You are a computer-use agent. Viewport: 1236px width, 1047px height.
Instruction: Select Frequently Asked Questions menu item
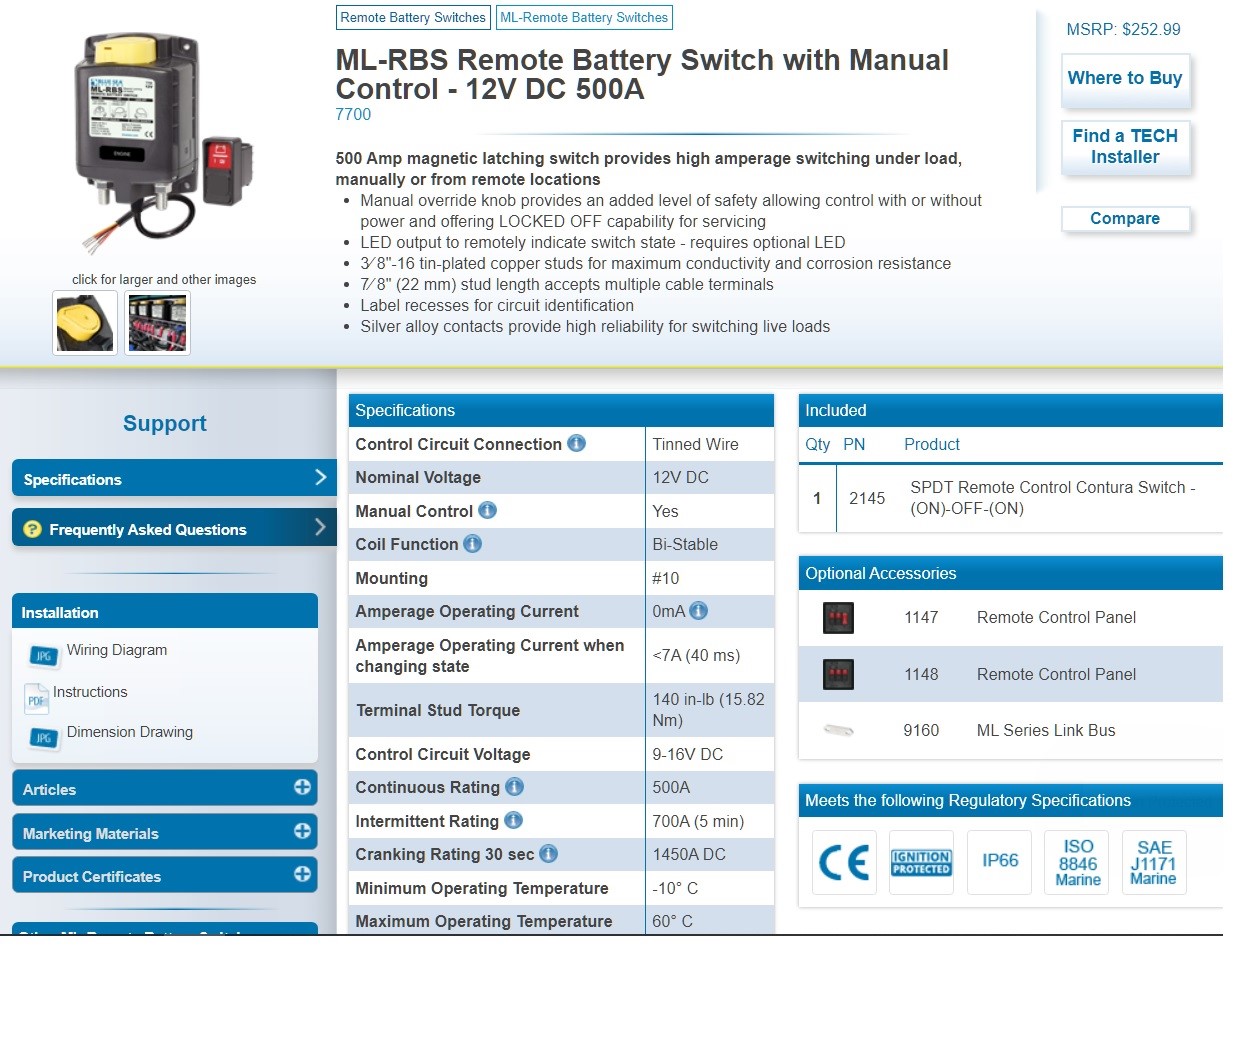coord(174,527)
